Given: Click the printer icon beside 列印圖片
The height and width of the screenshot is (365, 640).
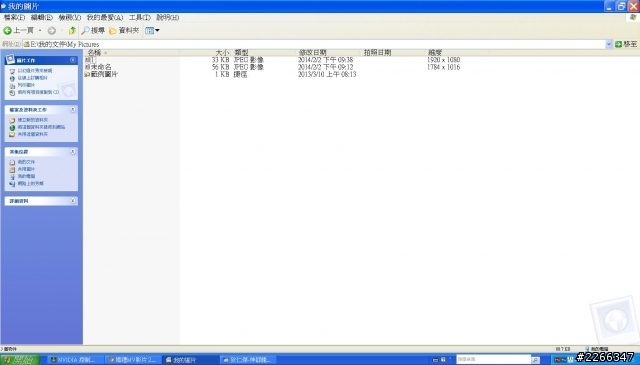Looking at the screenshot, I should tap(12, 85).
